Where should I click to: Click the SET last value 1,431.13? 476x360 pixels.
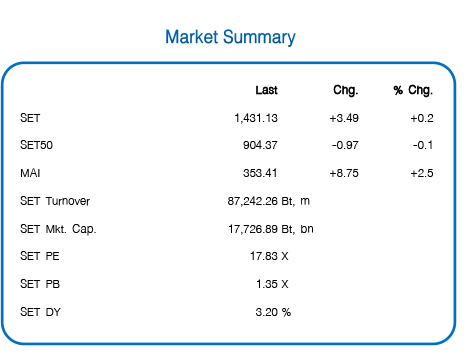(256, 118)
